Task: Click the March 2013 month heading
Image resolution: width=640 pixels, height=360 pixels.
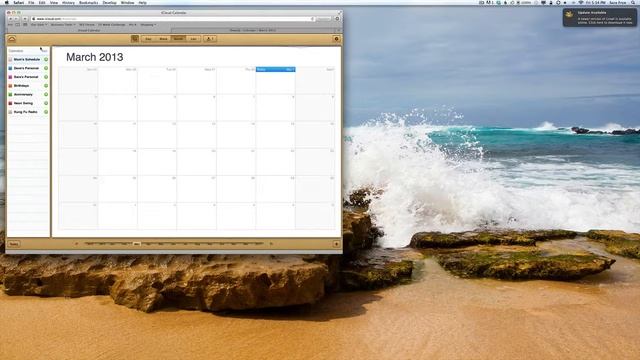Action: point(95,57)
